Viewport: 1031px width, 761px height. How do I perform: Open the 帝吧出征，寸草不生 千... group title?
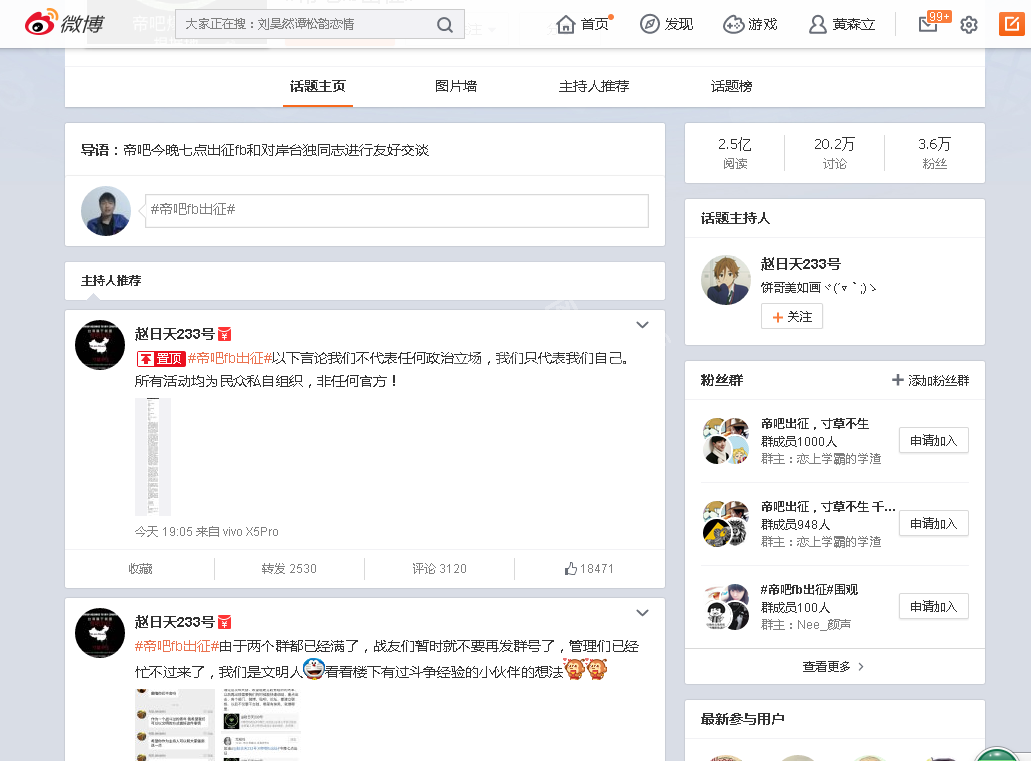click(828, 506)
